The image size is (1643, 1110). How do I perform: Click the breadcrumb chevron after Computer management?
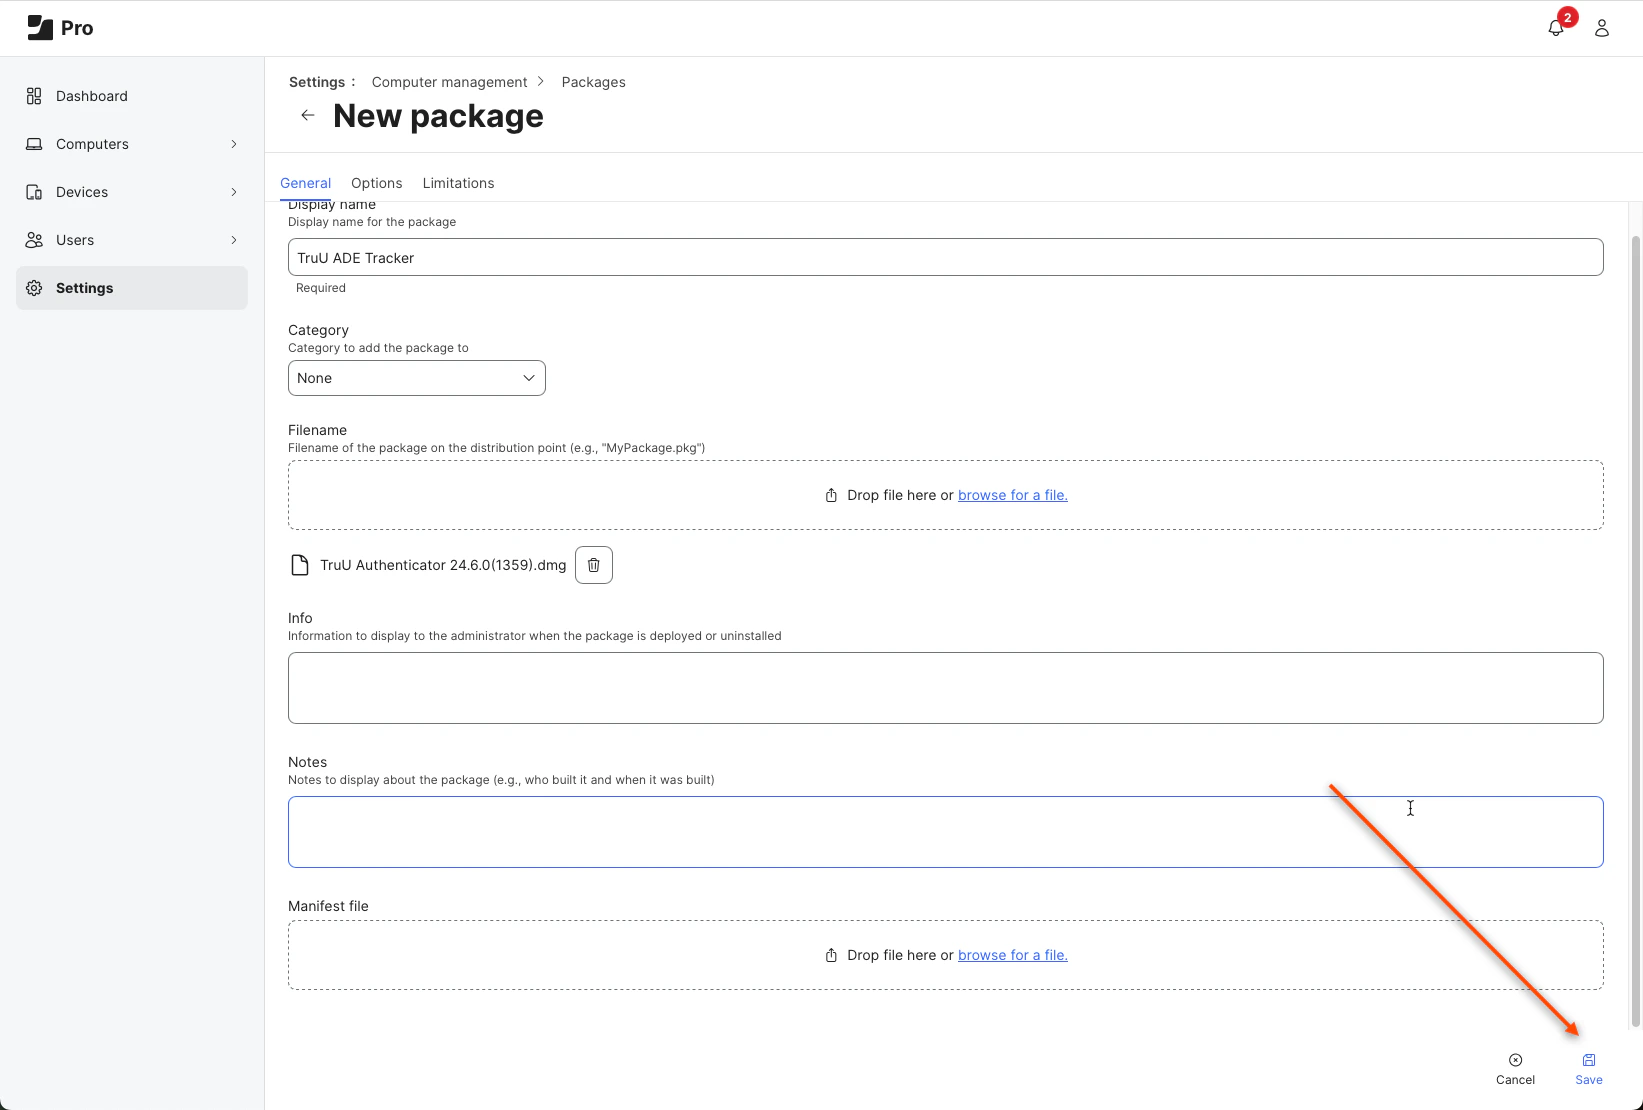(541, 82)
